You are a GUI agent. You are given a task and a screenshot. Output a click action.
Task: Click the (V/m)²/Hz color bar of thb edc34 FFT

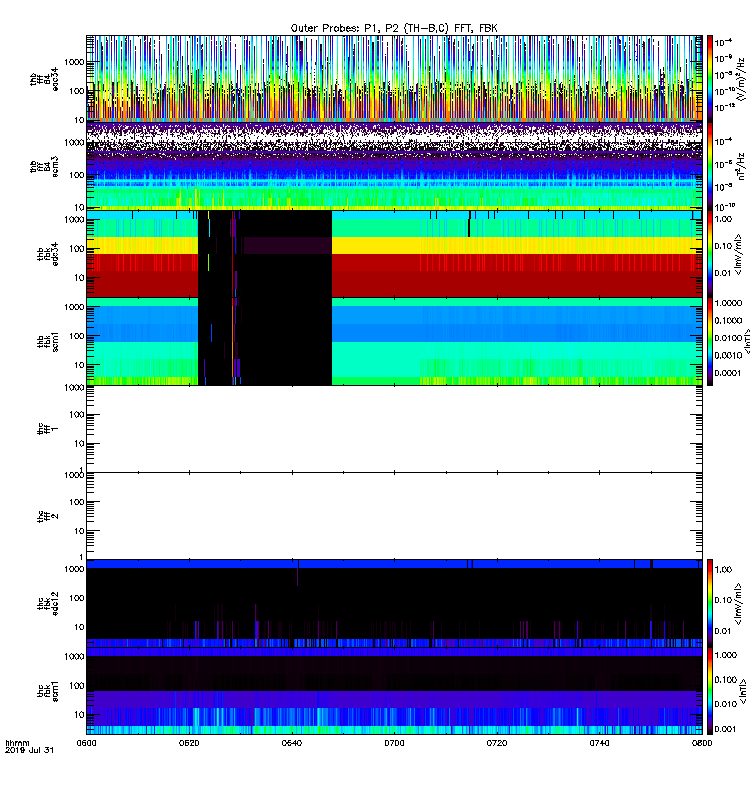710,79
